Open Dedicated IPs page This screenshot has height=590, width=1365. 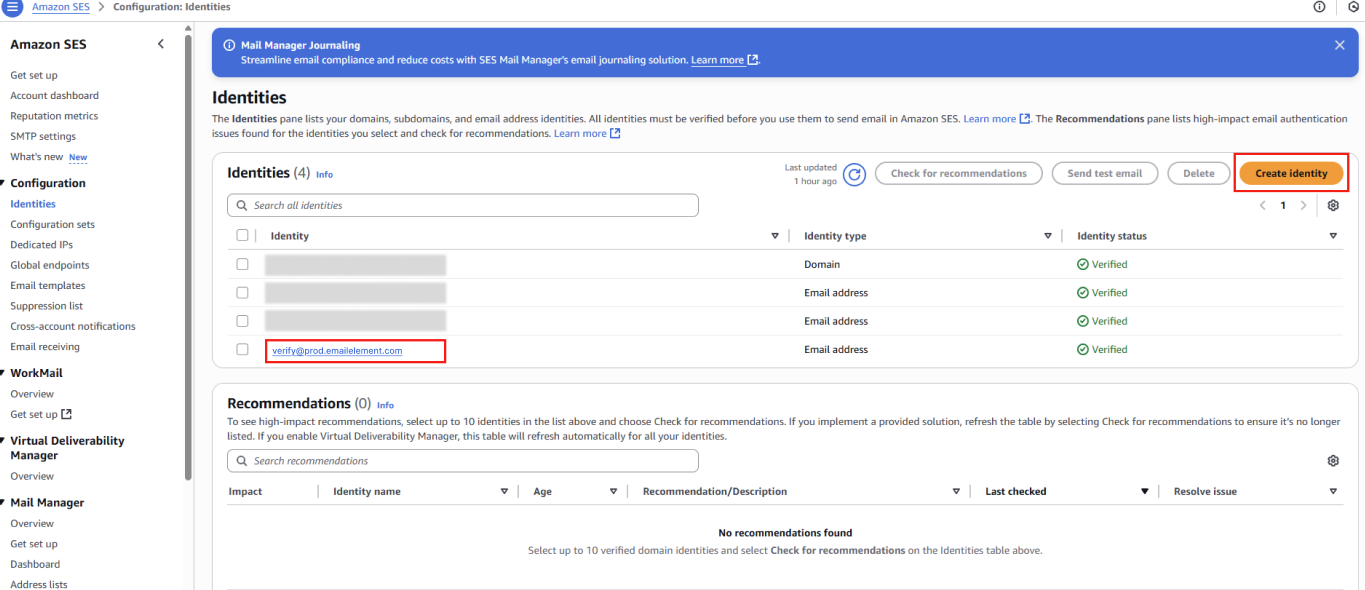pos(41,244)
